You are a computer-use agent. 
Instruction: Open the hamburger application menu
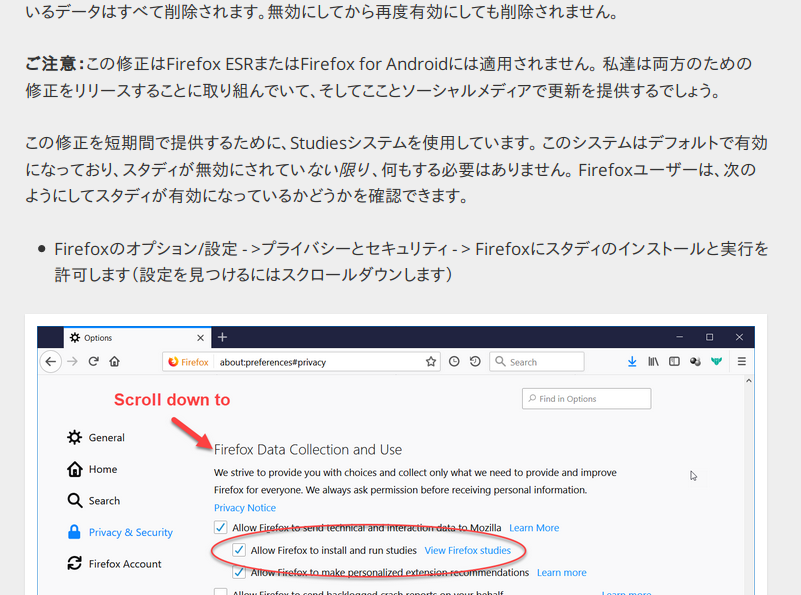[742, 362]
